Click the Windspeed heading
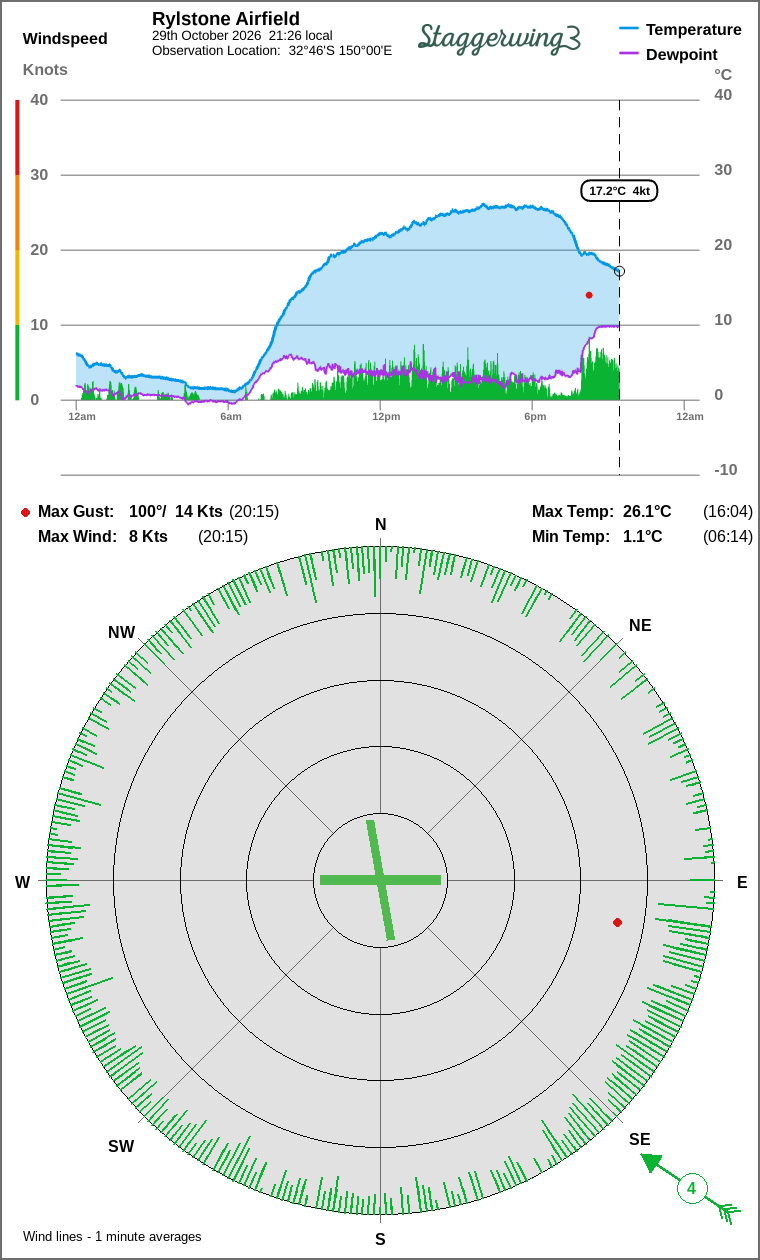Screen dimensions: 760x1260 tap(65, 39)
